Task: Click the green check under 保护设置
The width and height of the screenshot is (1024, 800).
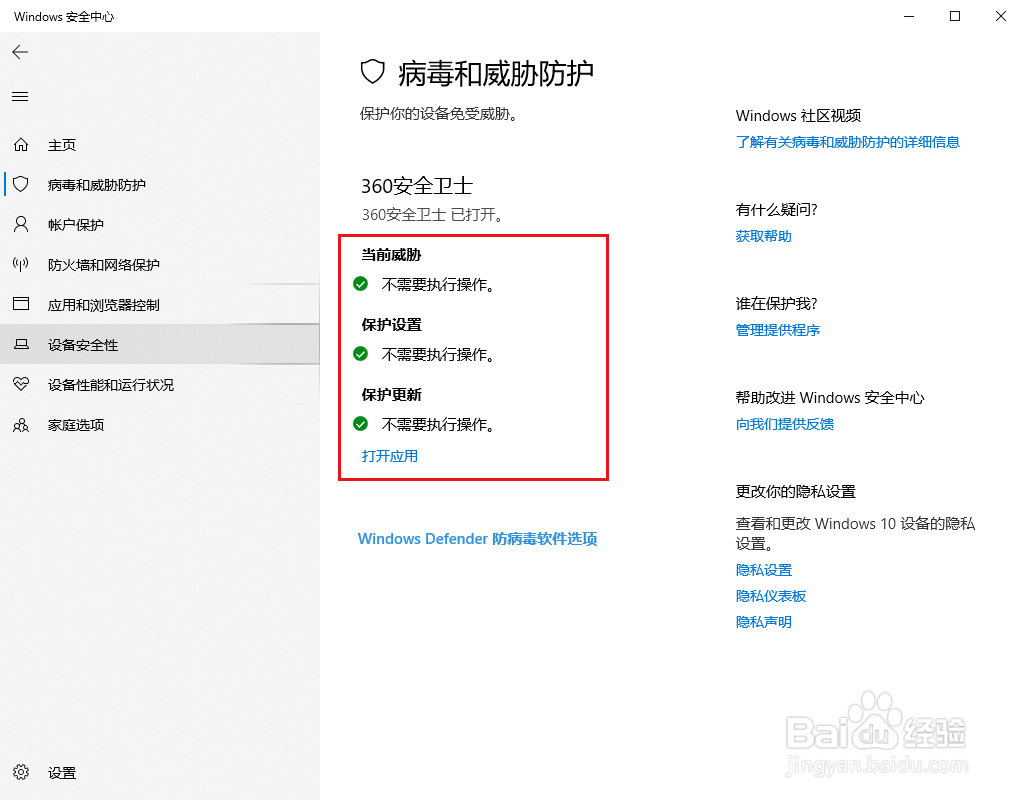Action: tap(360, 354)
